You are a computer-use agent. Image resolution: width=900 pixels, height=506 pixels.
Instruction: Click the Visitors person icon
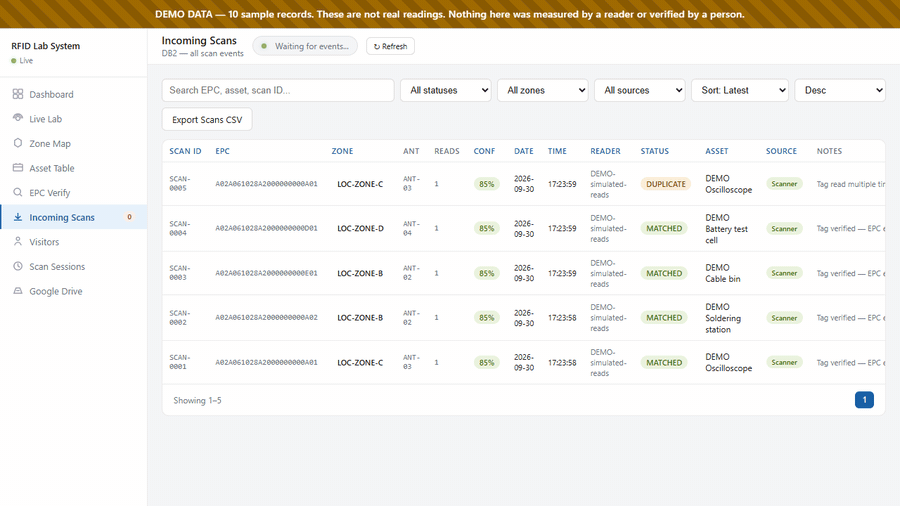click(x=18, y=241)
